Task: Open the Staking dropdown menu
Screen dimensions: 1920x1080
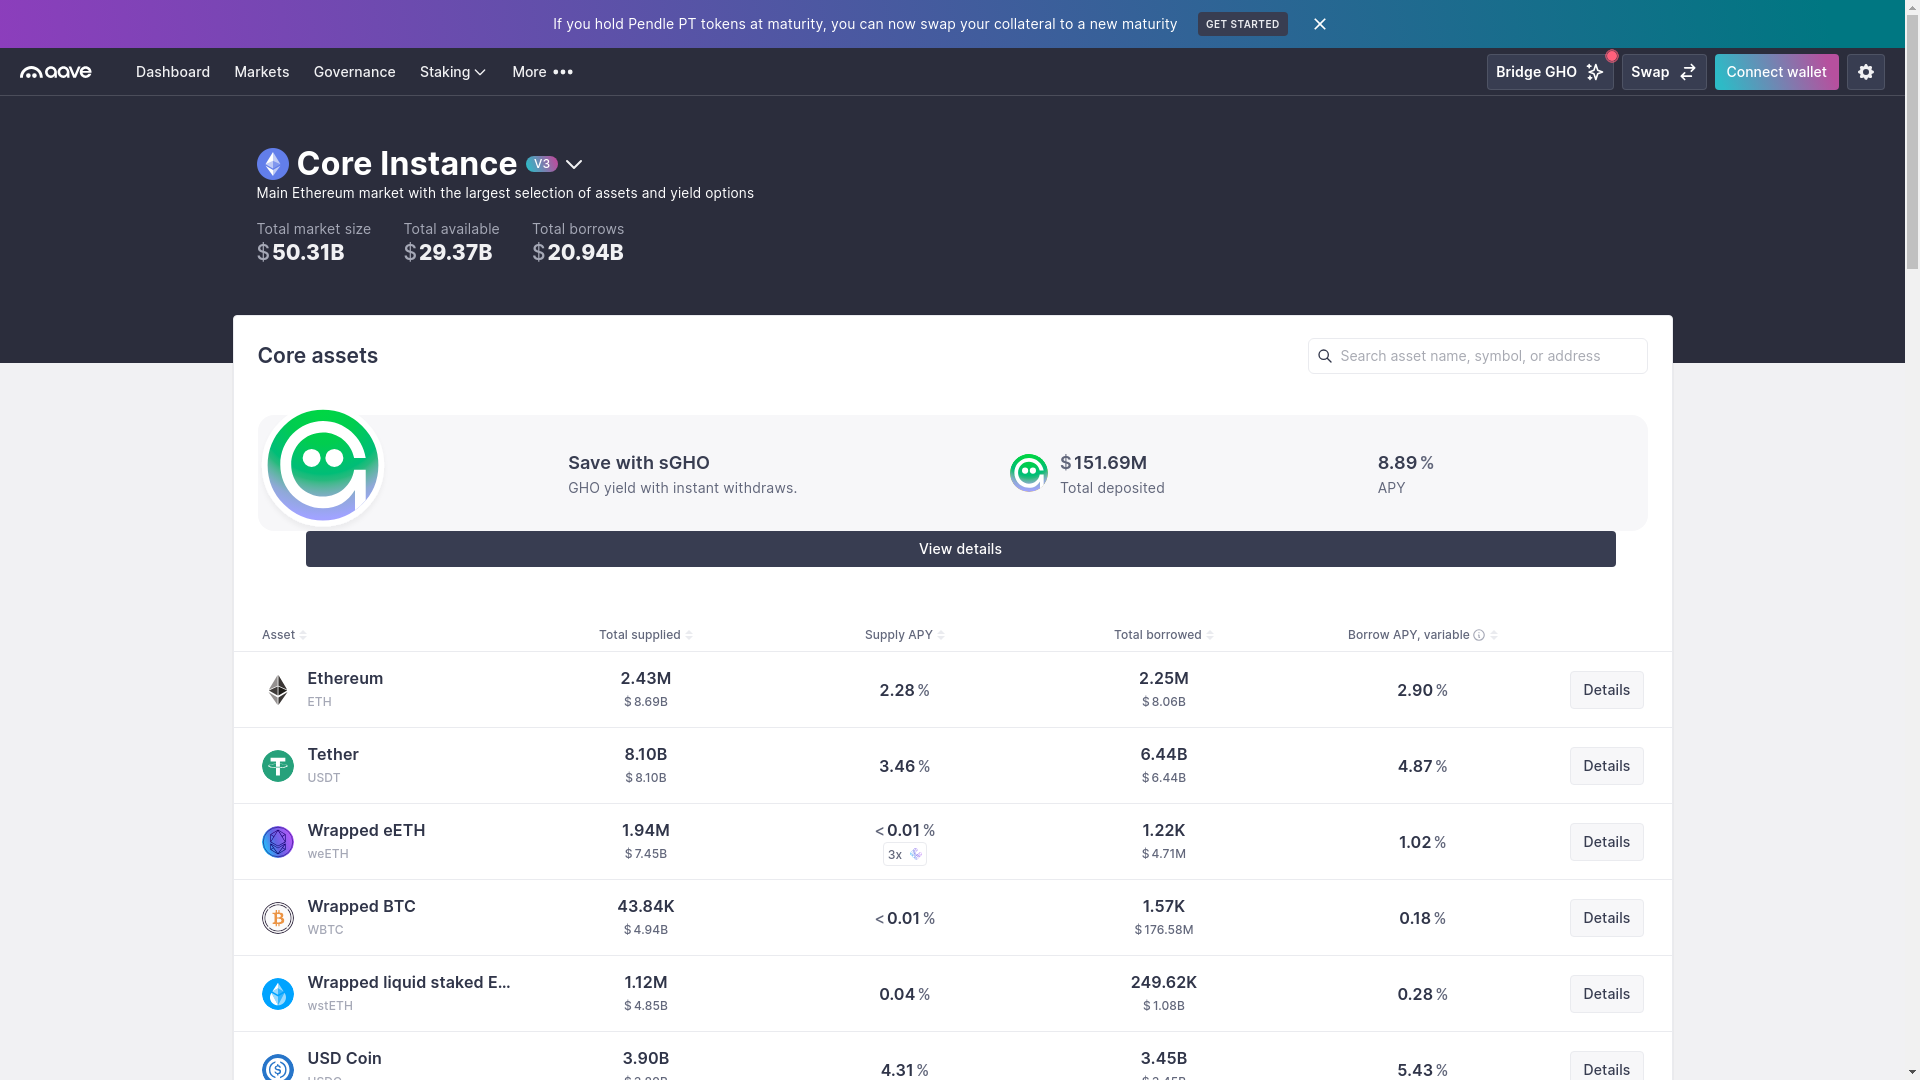Action: (453, 72)
